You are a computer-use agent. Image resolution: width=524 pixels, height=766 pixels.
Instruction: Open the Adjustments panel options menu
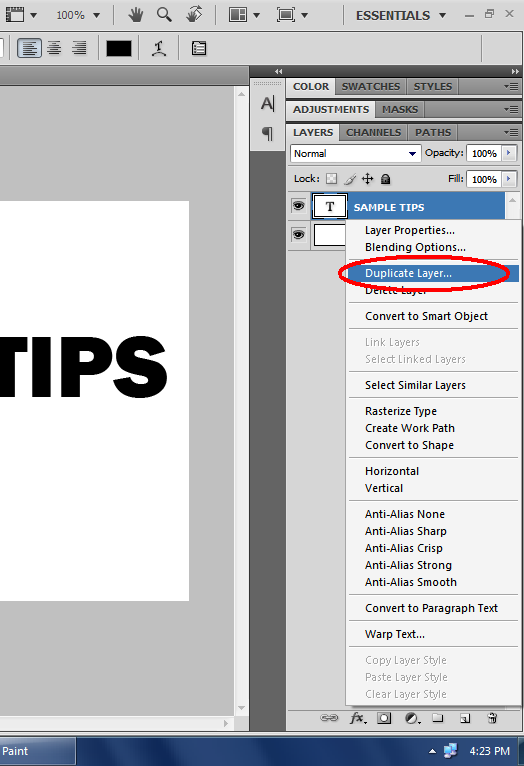pos(511,109)
